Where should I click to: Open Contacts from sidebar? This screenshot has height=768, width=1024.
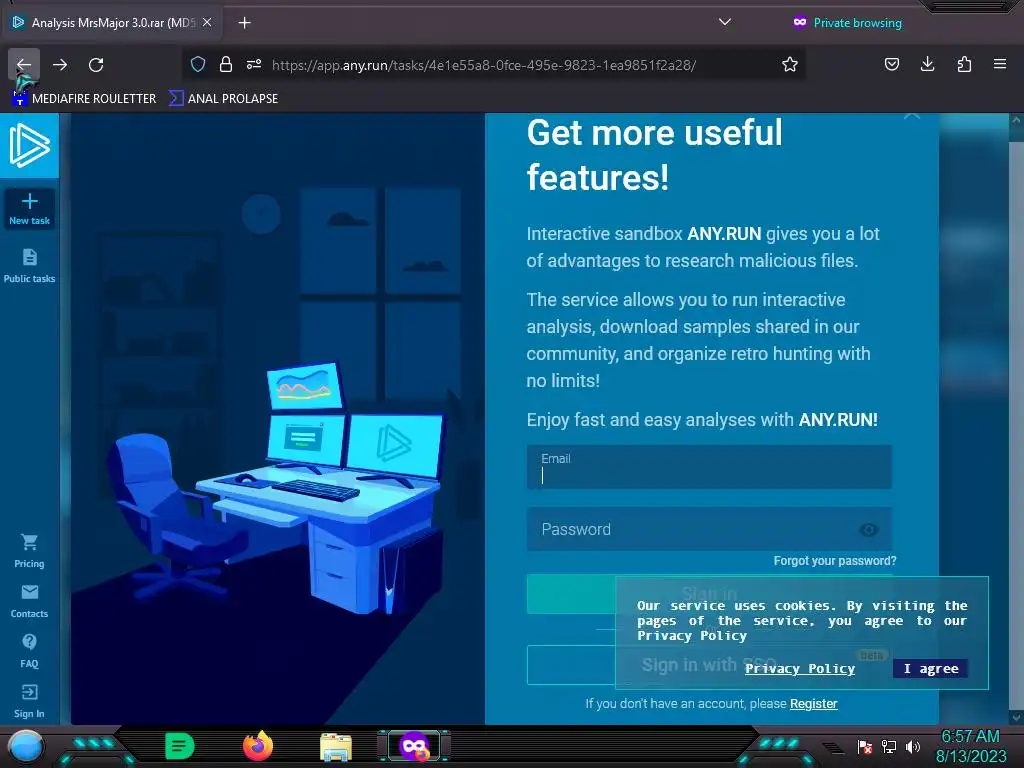[29, 601]
